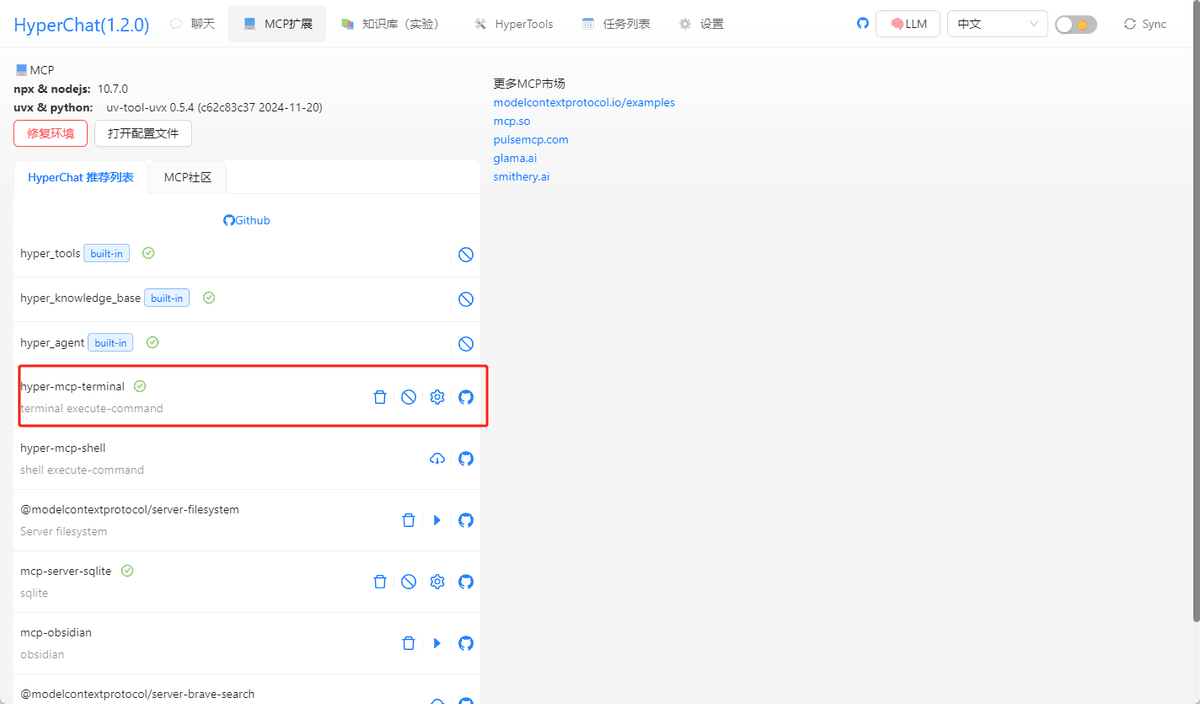1200x704 pixels.
Task: Visit the glama.ai link
Action: point(515,158)
